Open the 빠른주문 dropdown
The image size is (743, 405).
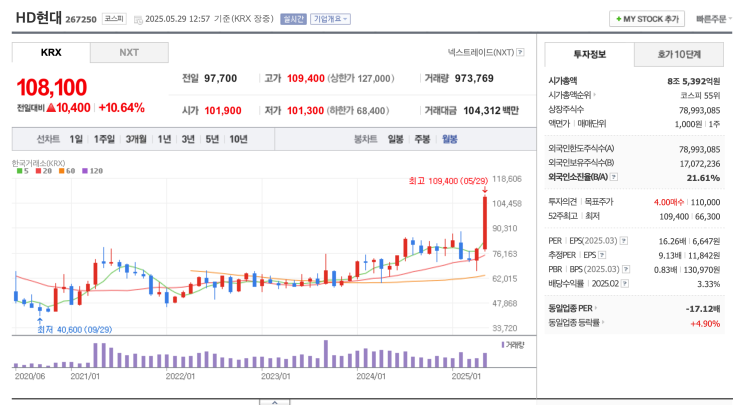[x=714, y=19]
